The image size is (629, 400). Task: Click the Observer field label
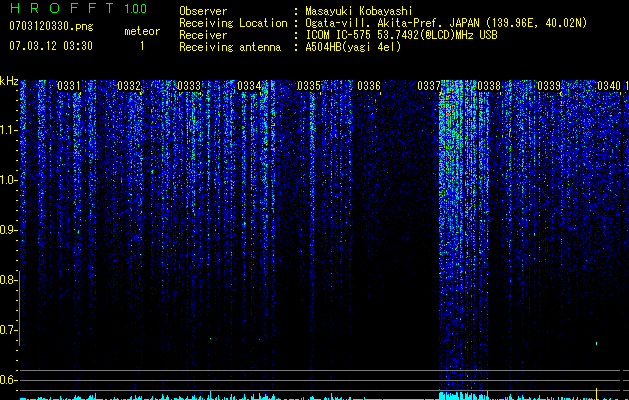(203, 11)
